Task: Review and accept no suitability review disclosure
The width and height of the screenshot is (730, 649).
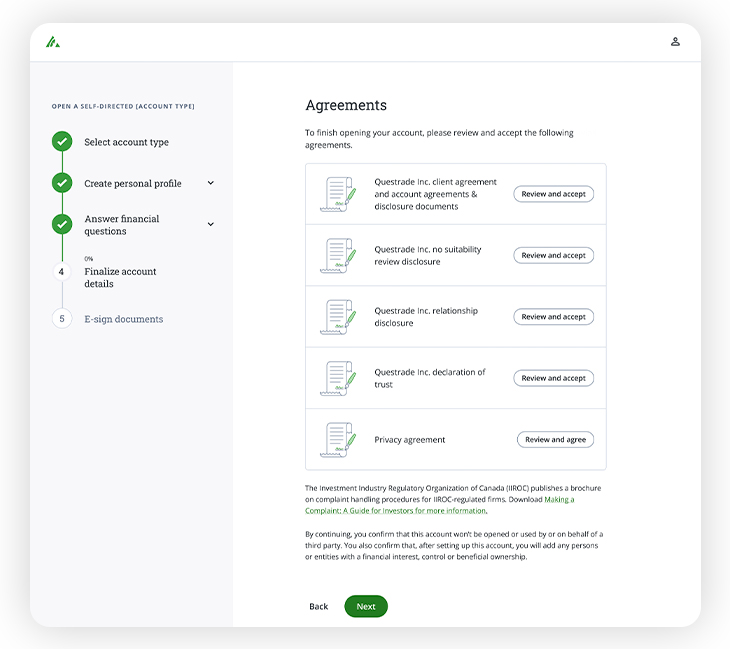Action: point(553,256)
